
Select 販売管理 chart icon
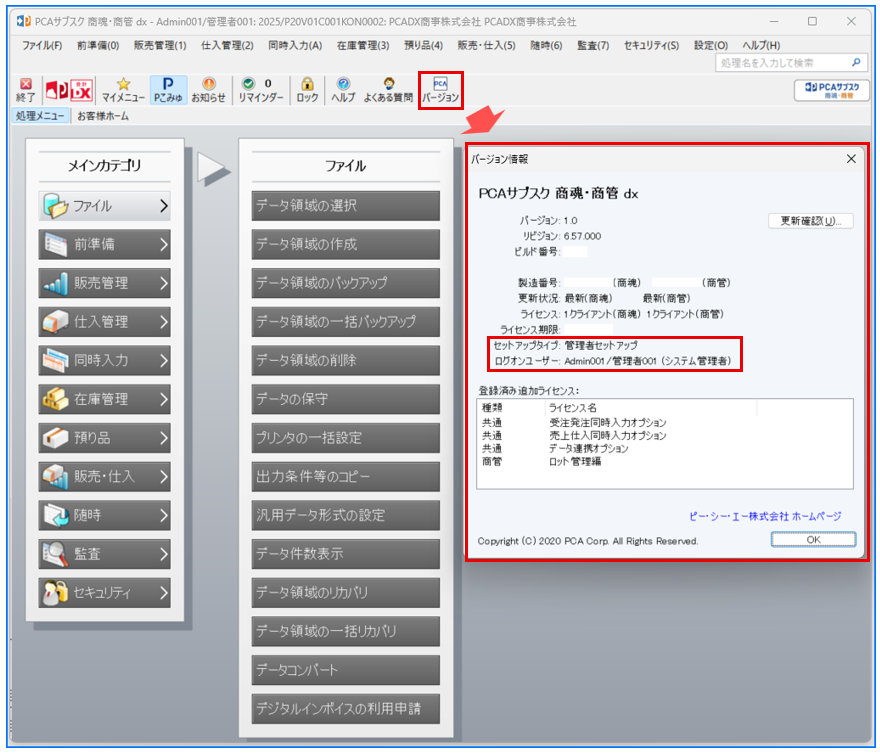click(56, 283)
